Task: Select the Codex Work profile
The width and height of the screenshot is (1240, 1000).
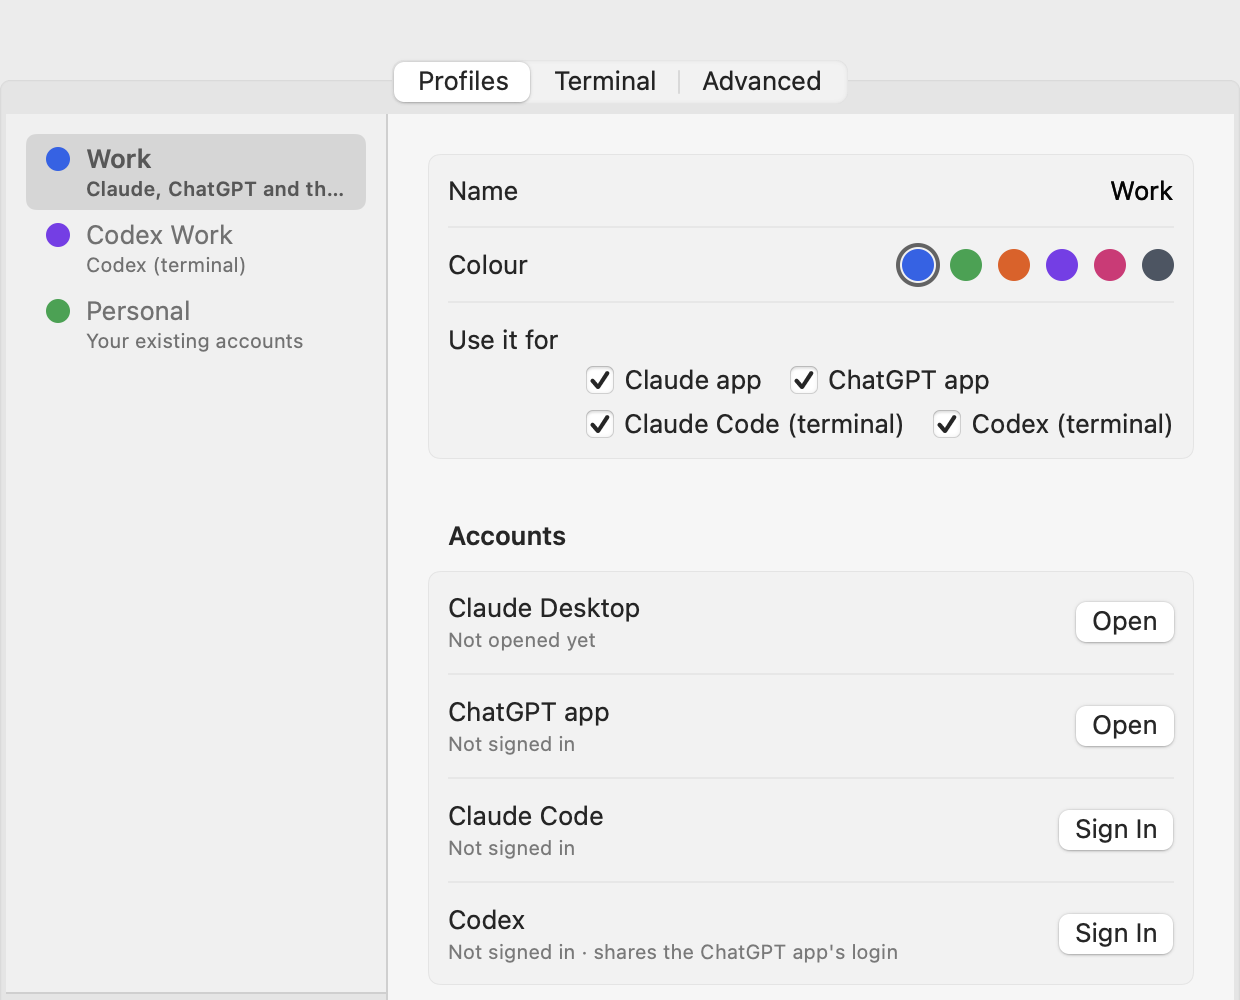Action: pyautogui.click(x=196, y=248)
